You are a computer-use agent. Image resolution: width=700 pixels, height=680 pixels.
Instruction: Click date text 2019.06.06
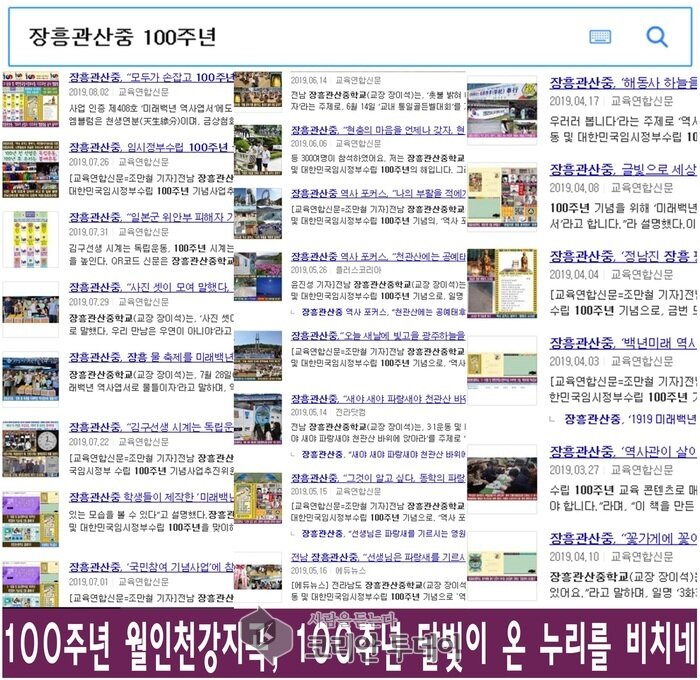(x=309, y=143)
